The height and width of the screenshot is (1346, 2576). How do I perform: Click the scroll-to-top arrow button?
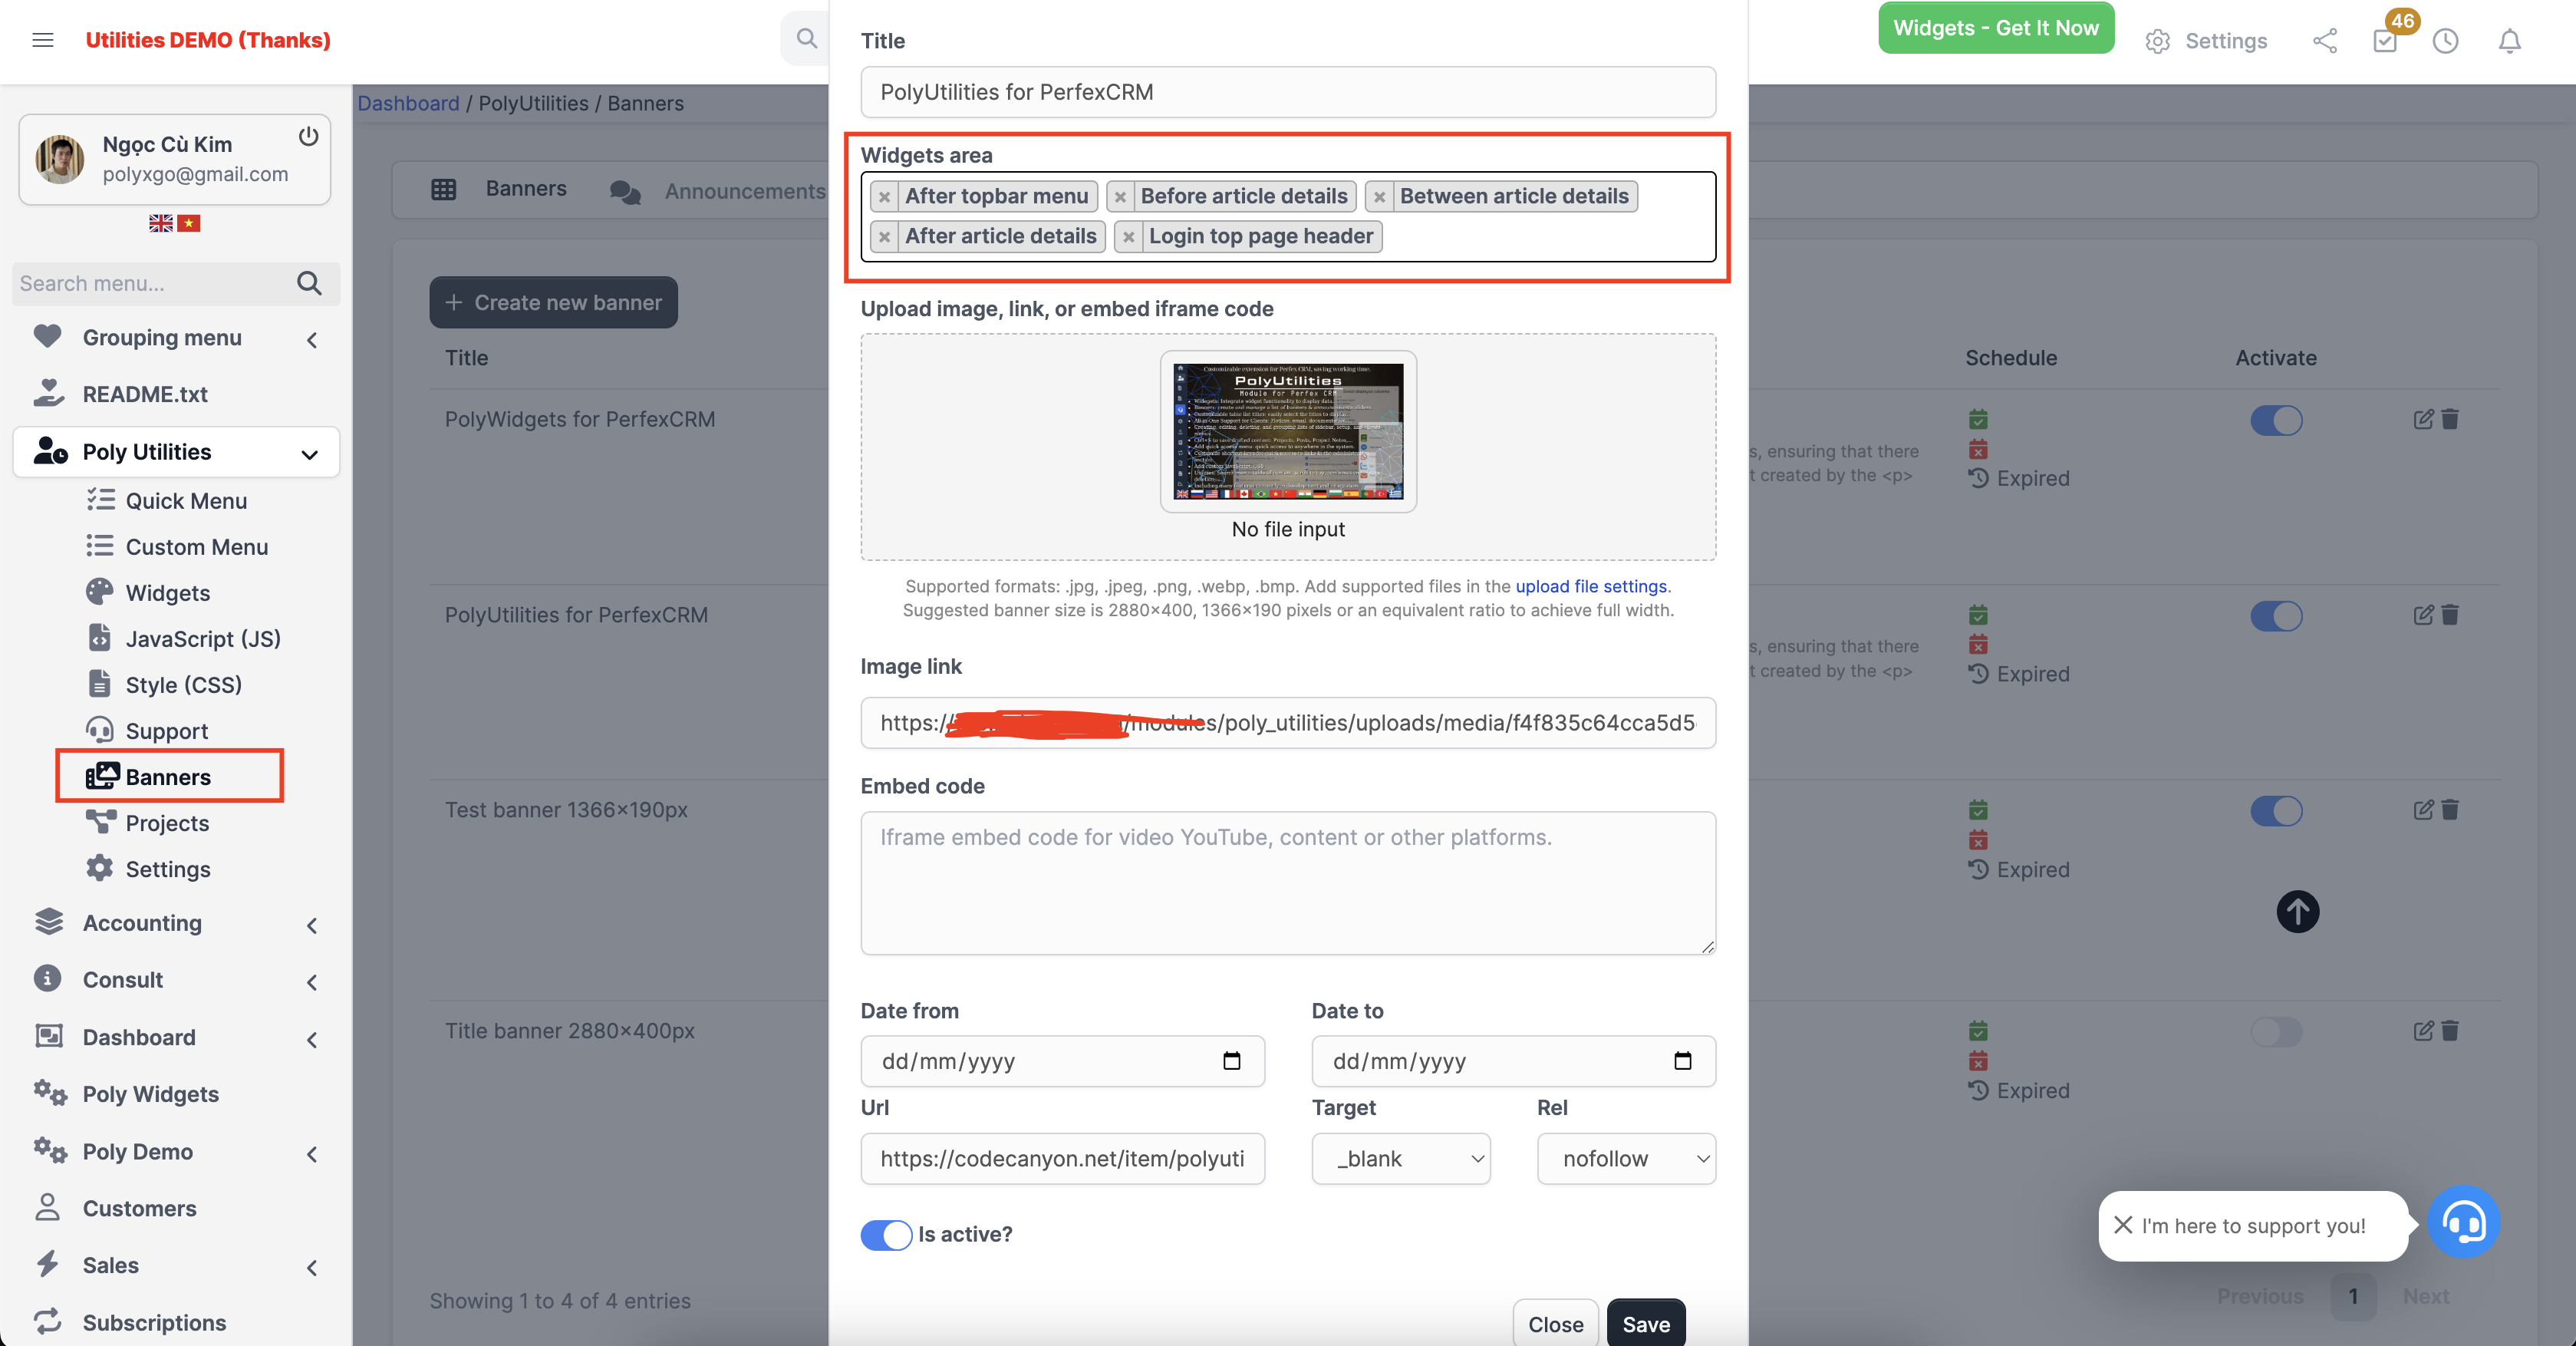(2297, 911)
